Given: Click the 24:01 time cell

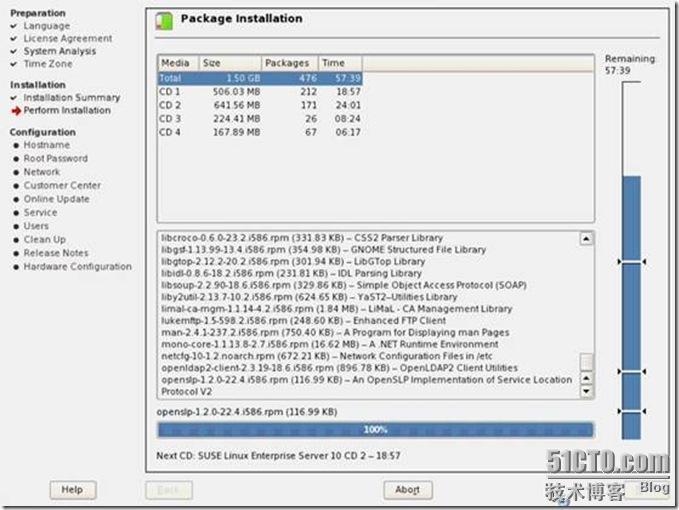Looking at the screenshot, I should (x=348, y=105).
